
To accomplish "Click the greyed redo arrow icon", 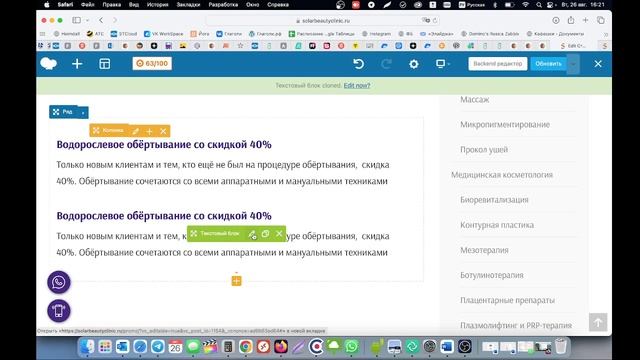I will 386,64.
